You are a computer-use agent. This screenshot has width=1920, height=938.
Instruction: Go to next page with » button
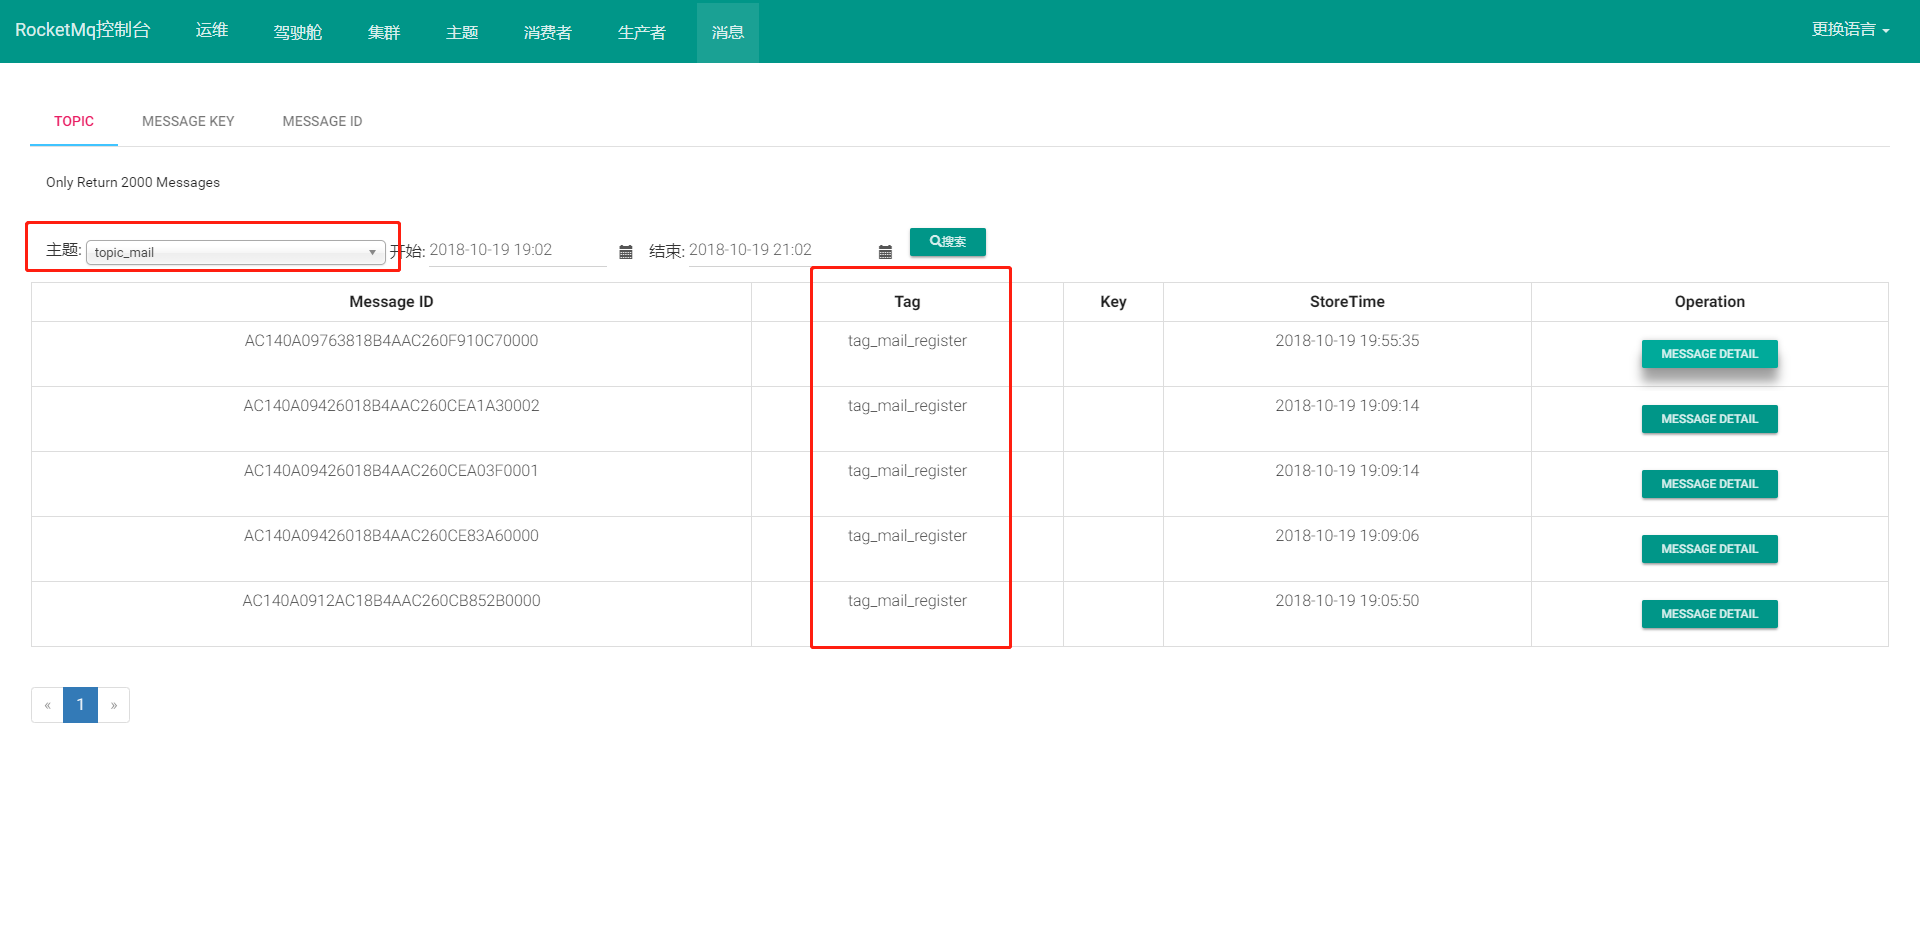(x=114, y=705)
